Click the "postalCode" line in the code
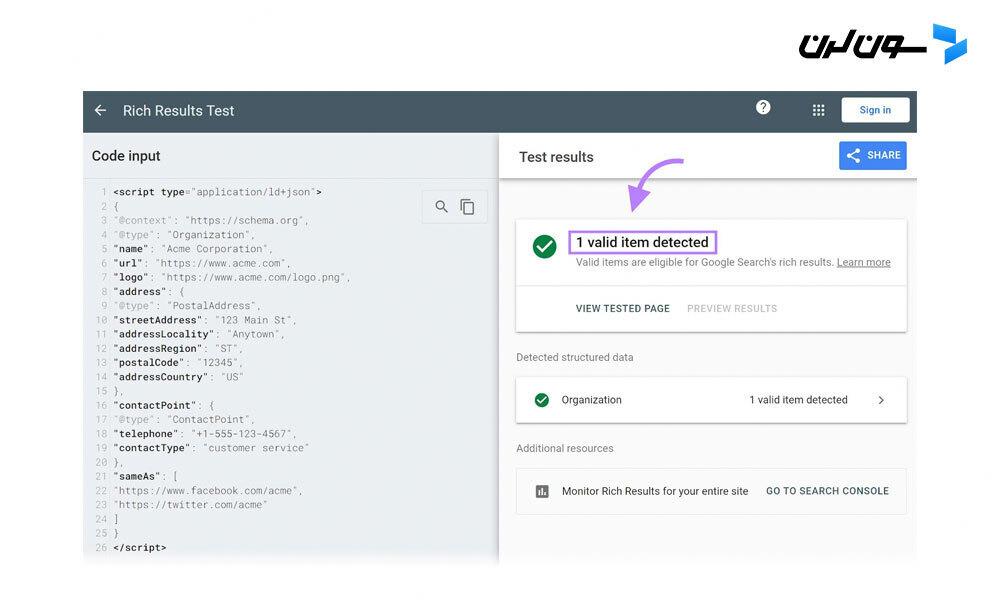Viewport: 1000px width, 600px height. (178, 363)
